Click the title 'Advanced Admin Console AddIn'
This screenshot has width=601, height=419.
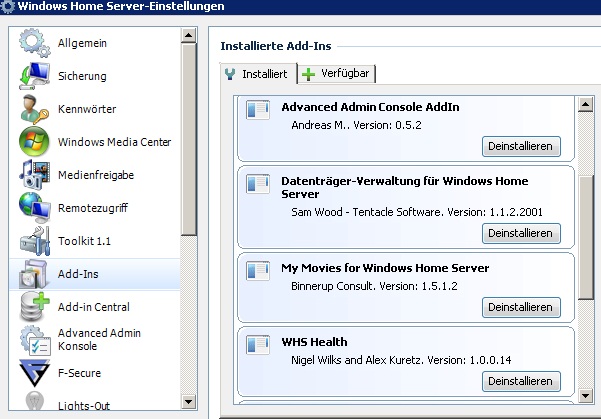tap(370, 107)
